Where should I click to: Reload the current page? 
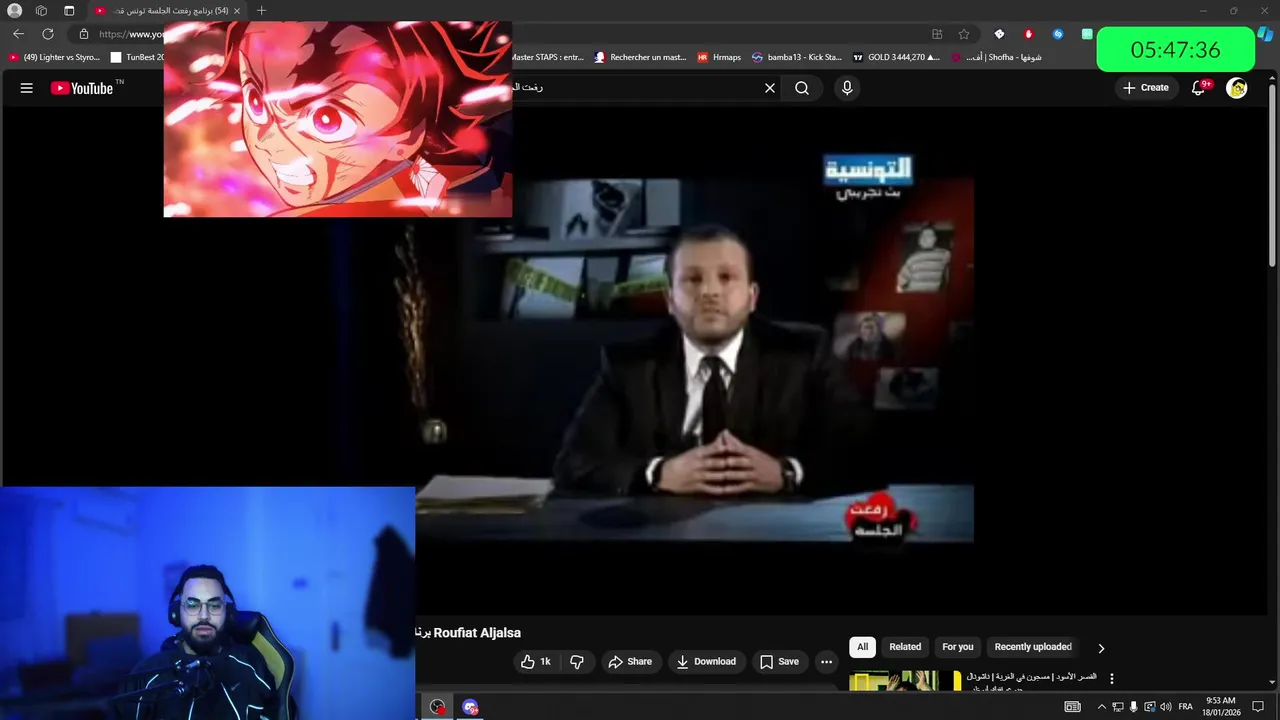point(47,34)
